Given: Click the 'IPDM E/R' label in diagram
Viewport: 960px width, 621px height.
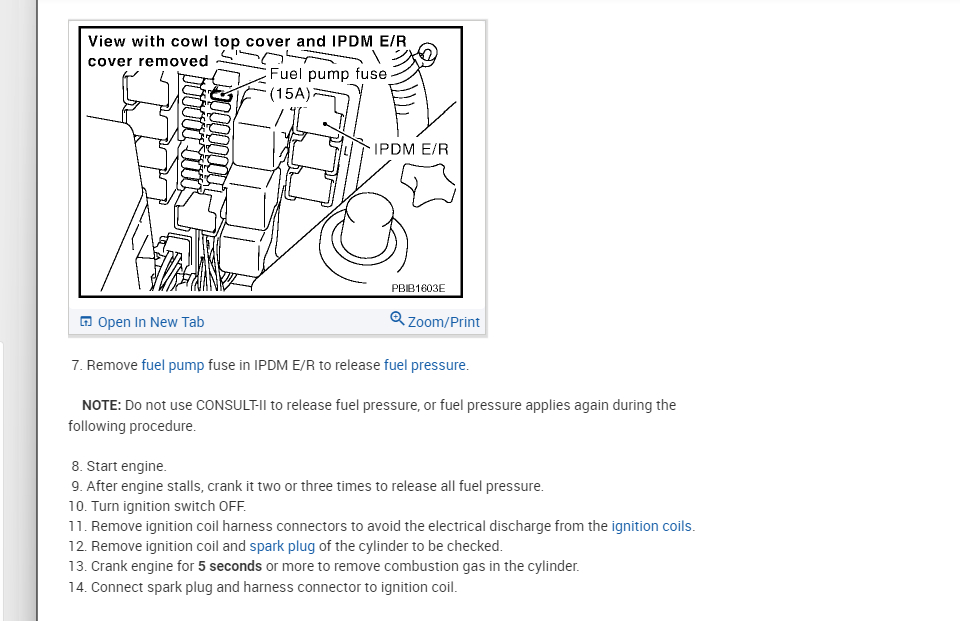Looking at the screenshot, I should [411, 149].
